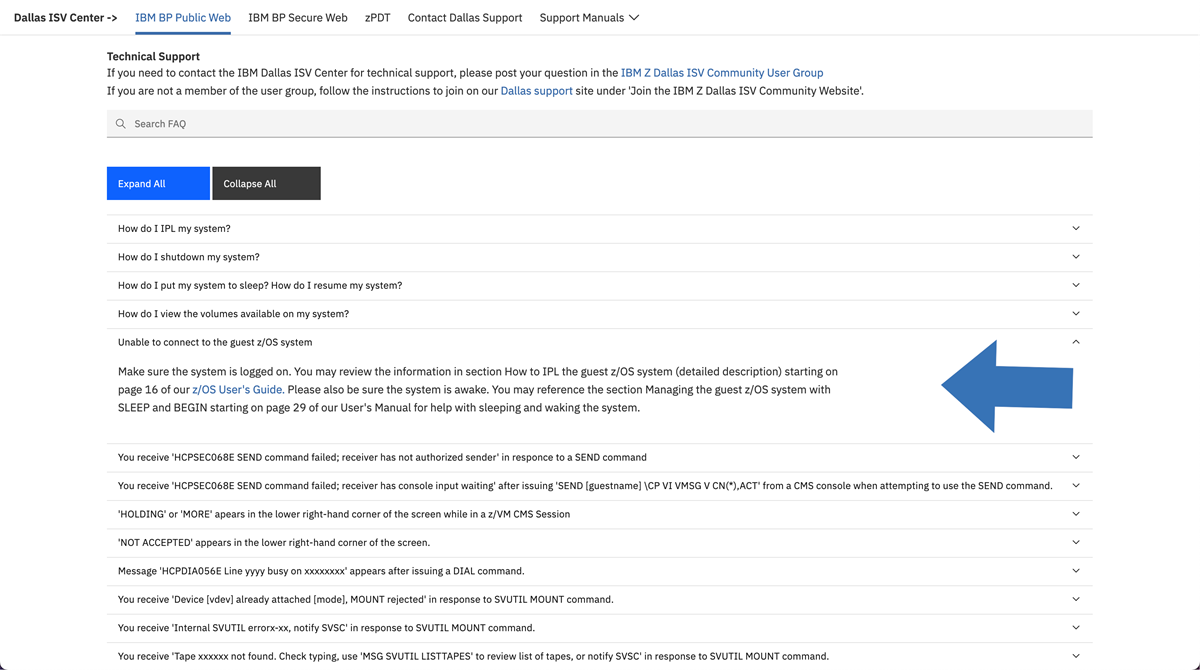This screenshot has height=670, width=1200.
Task: Expand 'How do I IPL my system?' chevron
Action: pos(1076,229)
